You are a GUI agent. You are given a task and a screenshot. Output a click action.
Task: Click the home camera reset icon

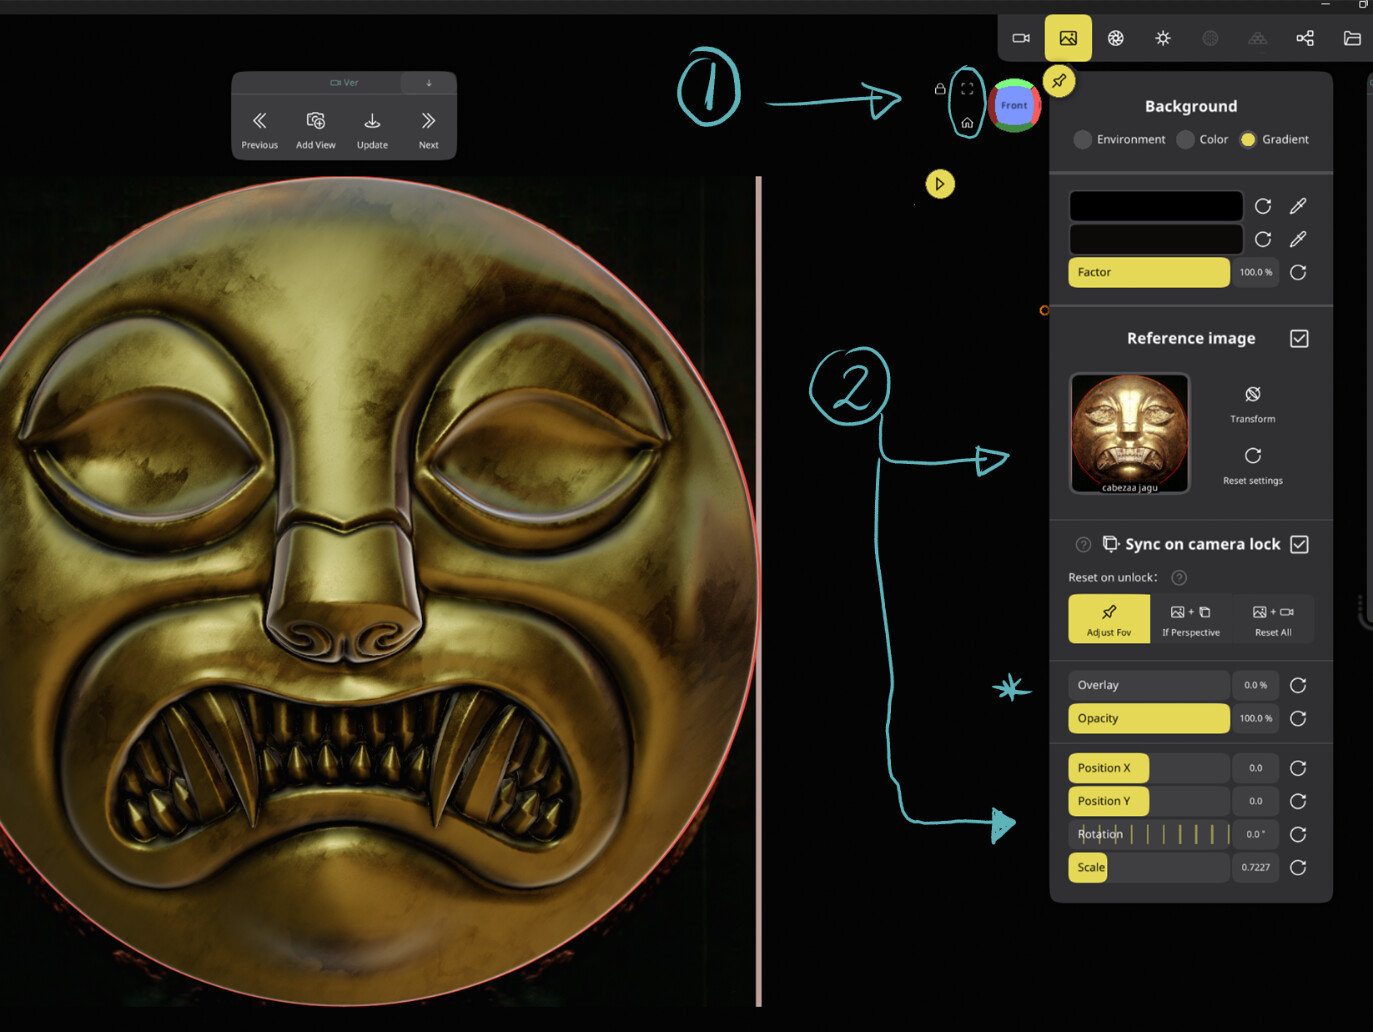coord(967,123)
